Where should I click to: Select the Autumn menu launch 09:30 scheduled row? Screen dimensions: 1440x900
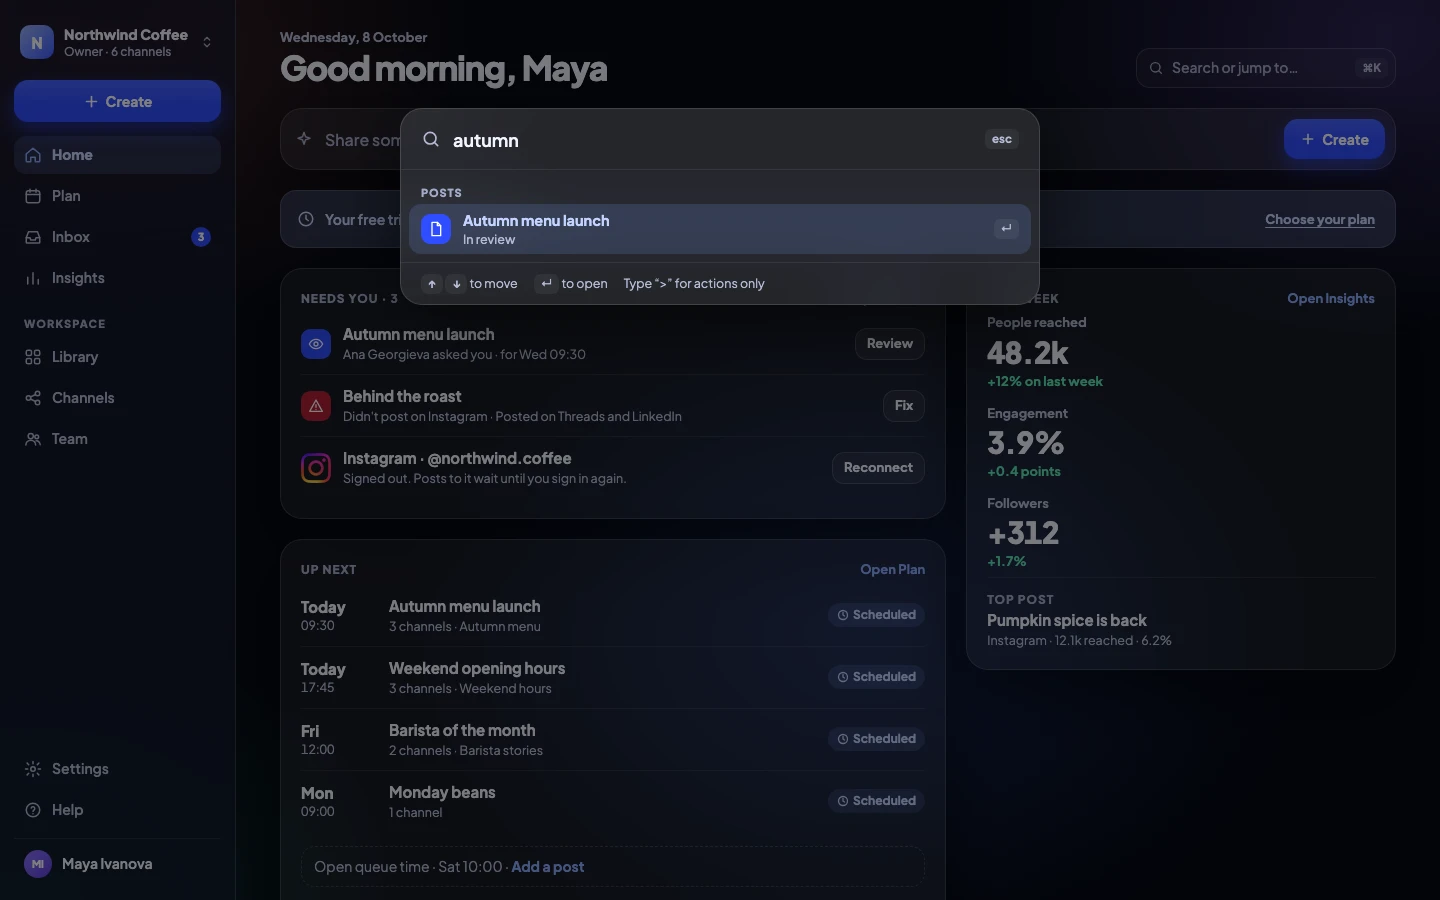613,616
